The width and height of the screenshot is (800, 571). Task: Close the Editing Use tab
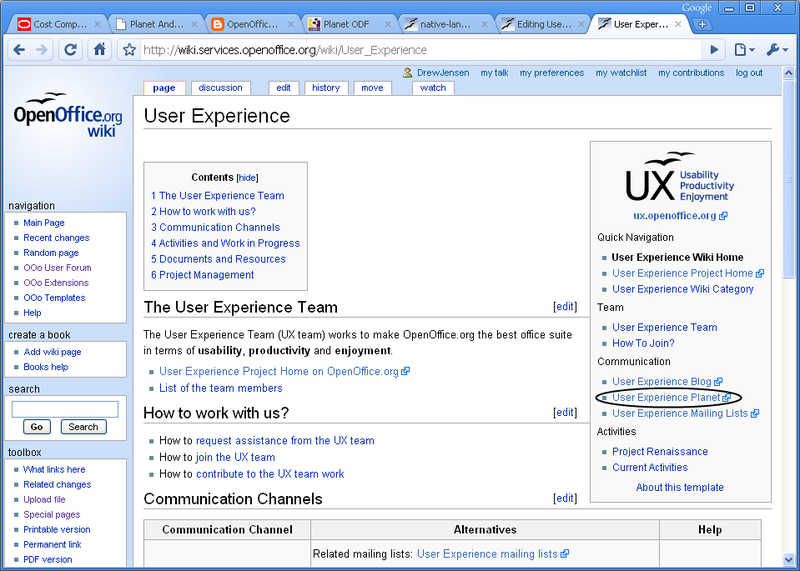pyautogui.click(x=581, y=24)
